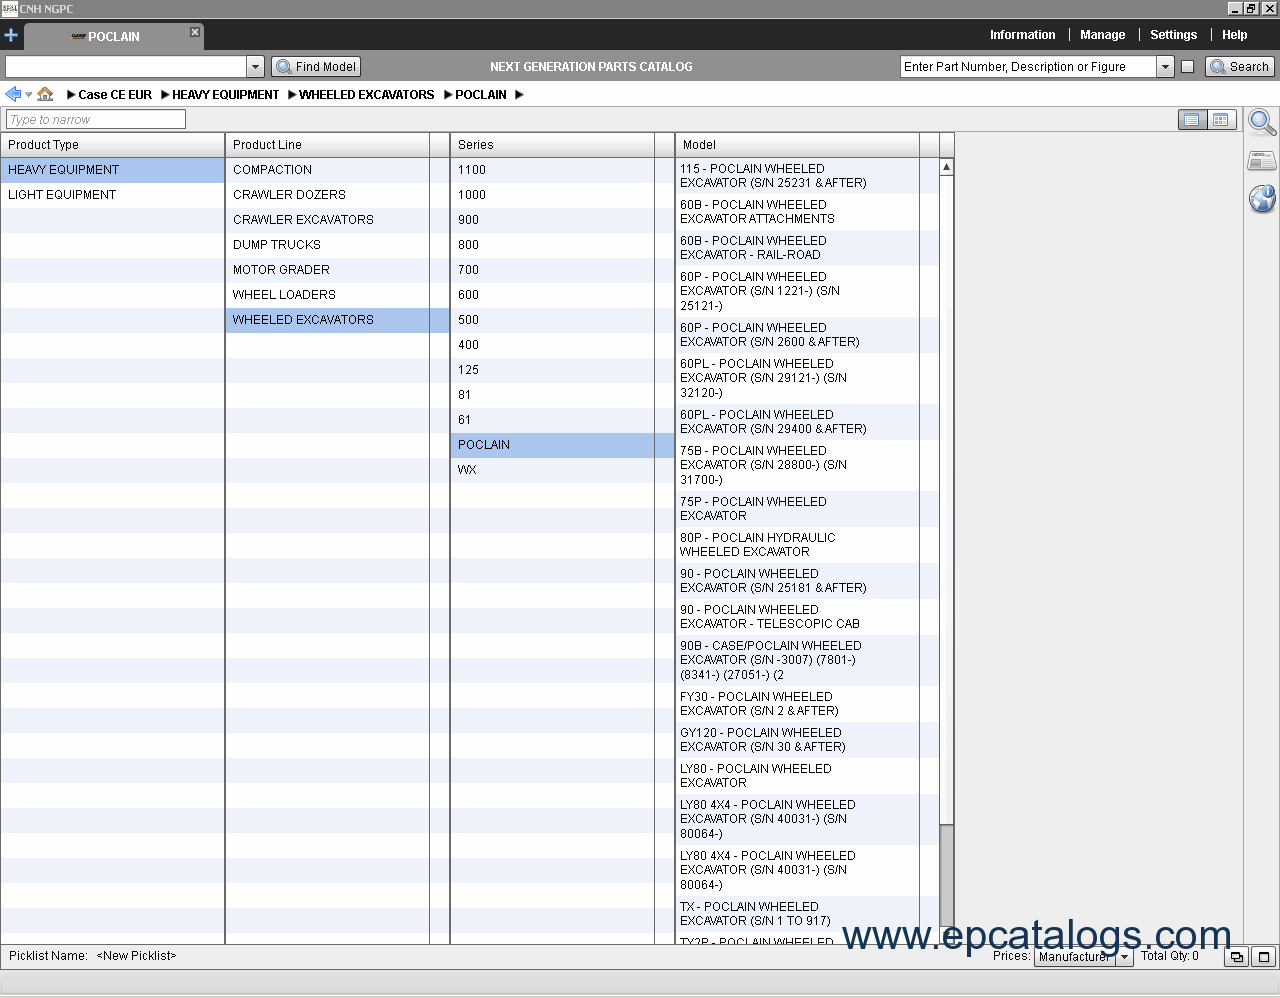Open the Manage menu
This screenshot has width=1280, height=998.
coord(1102,35)
